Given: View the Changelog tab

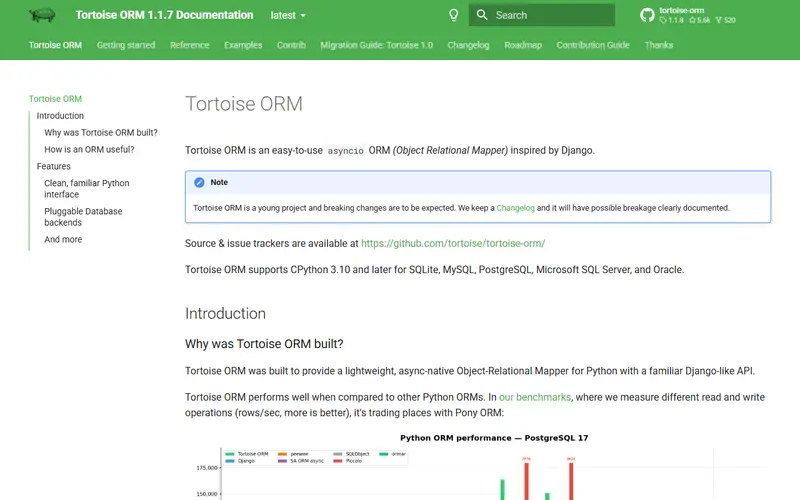Looking at the screenshot, I should tap(468, 45).
